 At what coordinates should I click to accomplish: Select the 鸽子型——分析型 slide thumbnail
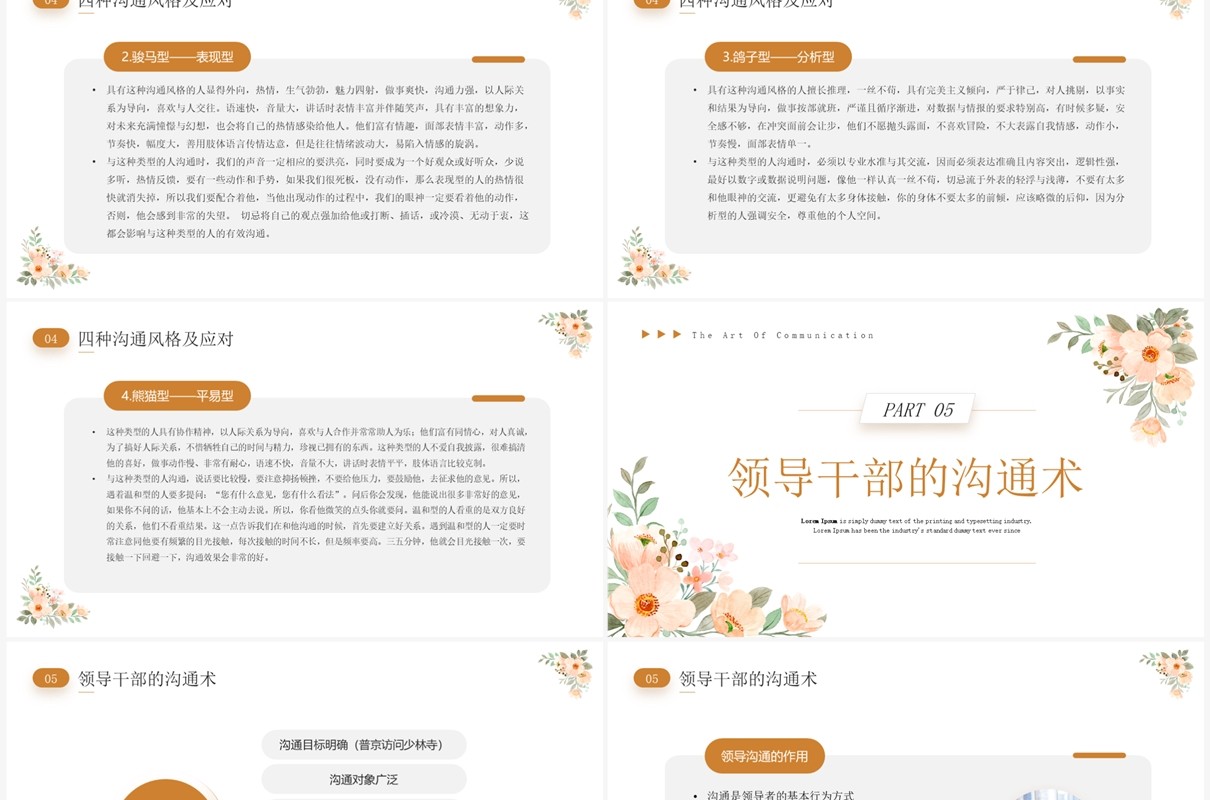click(905, 148)
